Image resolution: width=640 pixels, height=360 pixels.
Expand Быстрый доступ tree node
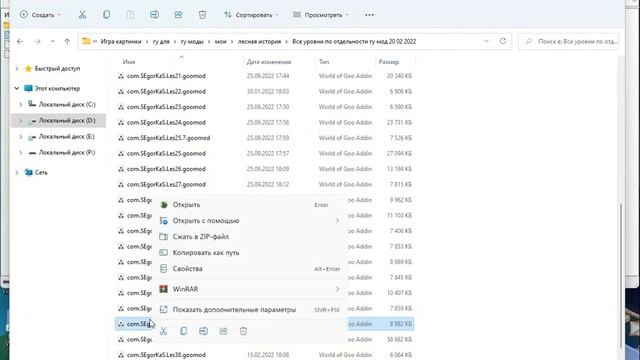click(x=17, y=69)
